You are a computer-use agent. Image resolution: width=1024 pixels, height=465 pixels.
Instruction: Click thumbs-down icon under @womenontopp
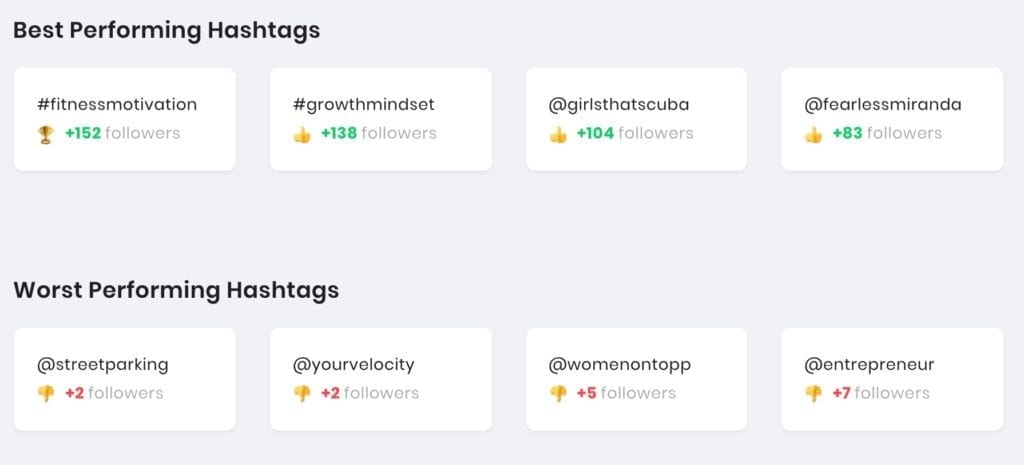coord(558,394)
